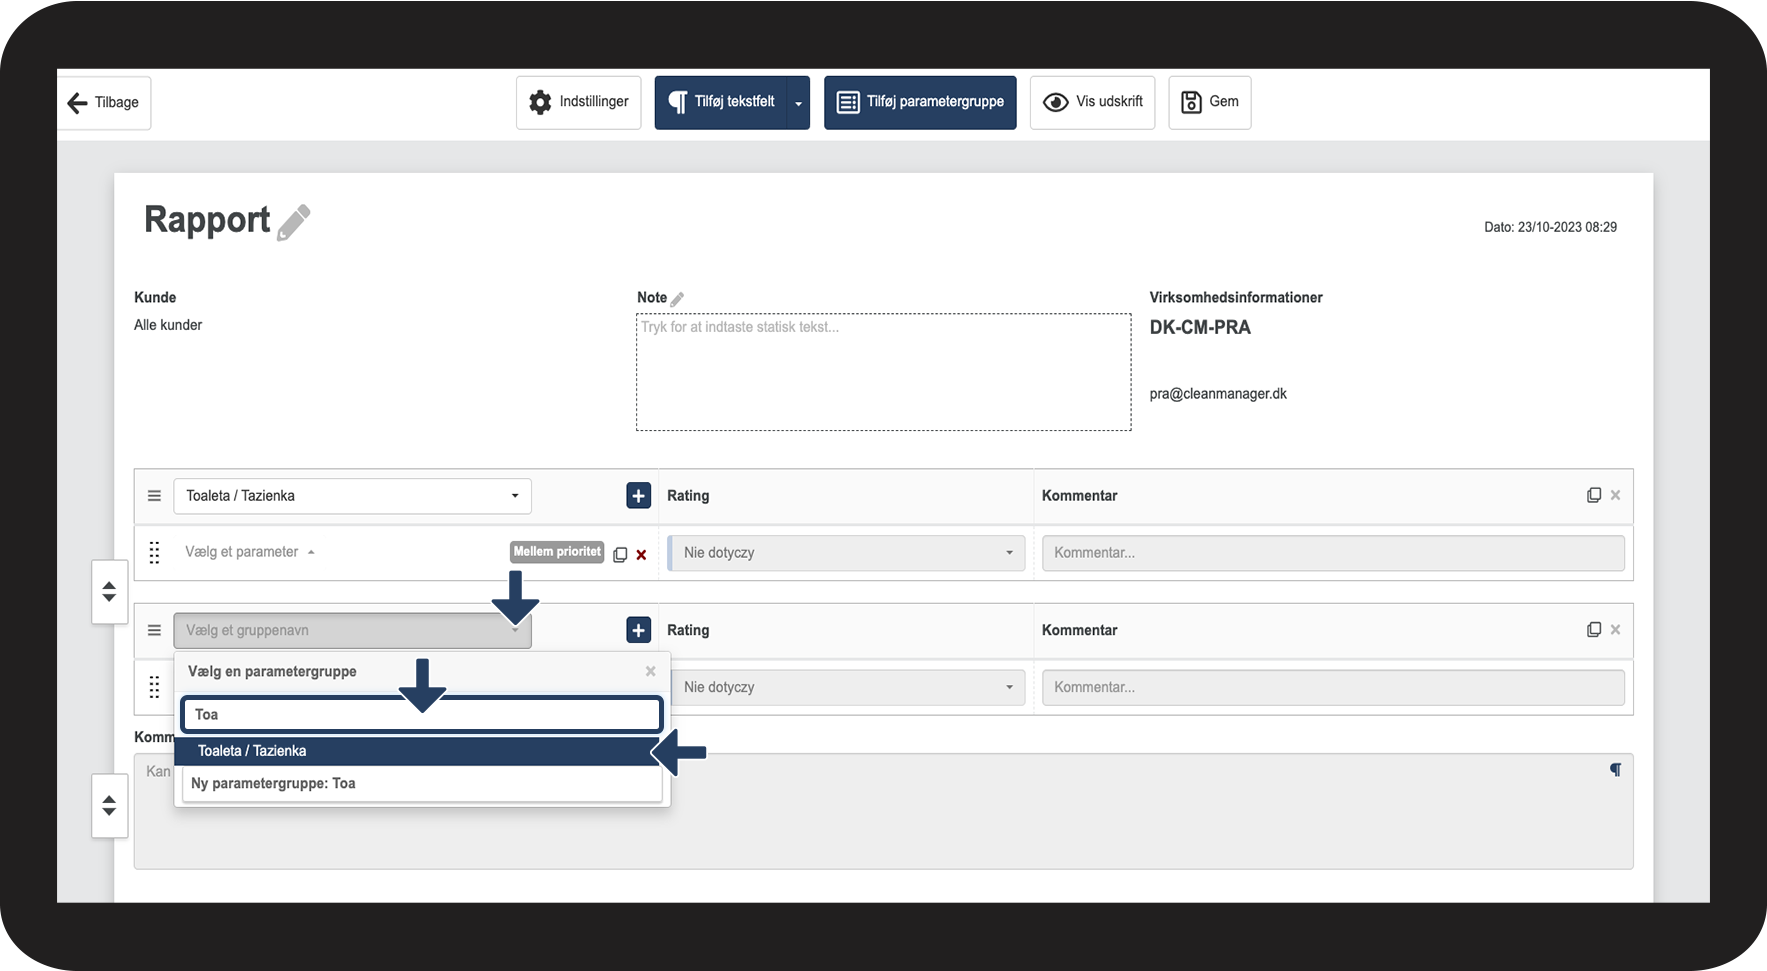
Task: Expand first 'Nie dotyczy' rating dropdown
Action: tap(846, 553)
